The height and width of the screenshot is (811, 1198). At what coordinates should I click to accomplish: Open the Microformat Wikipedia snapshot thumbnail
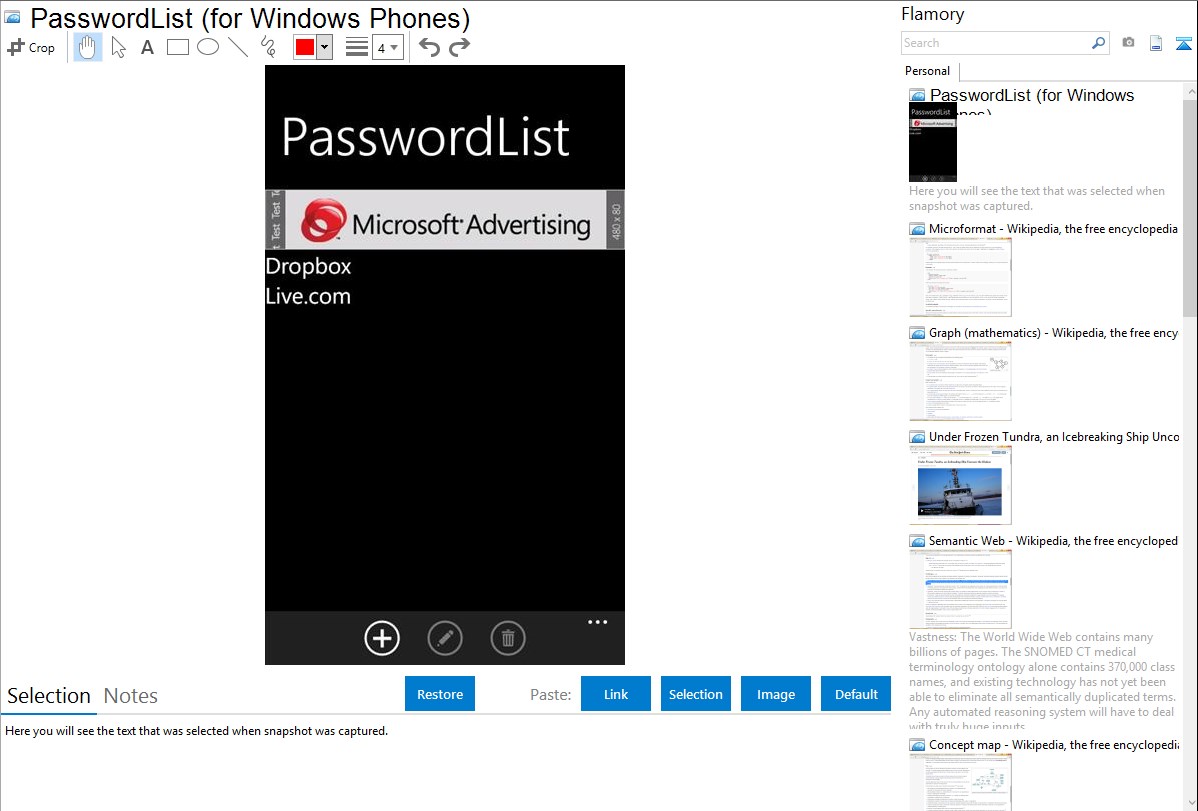tap(960, 277)
